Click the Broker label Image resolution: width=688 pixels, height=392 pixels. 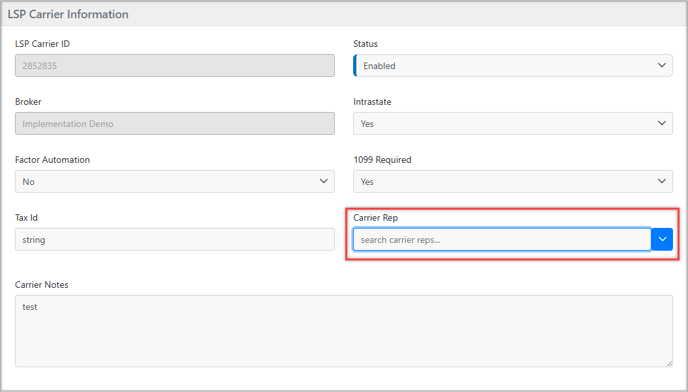click(x=28, y=102)
